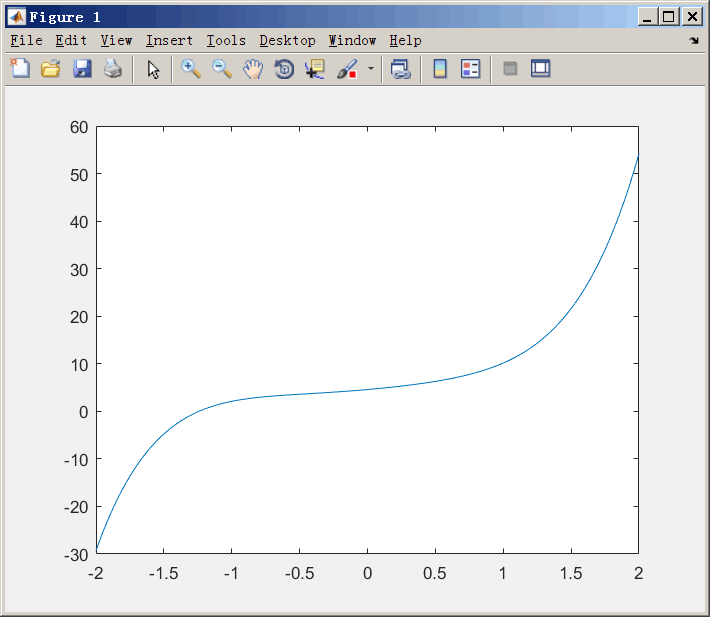Open the Window menu

click(352, 41)
